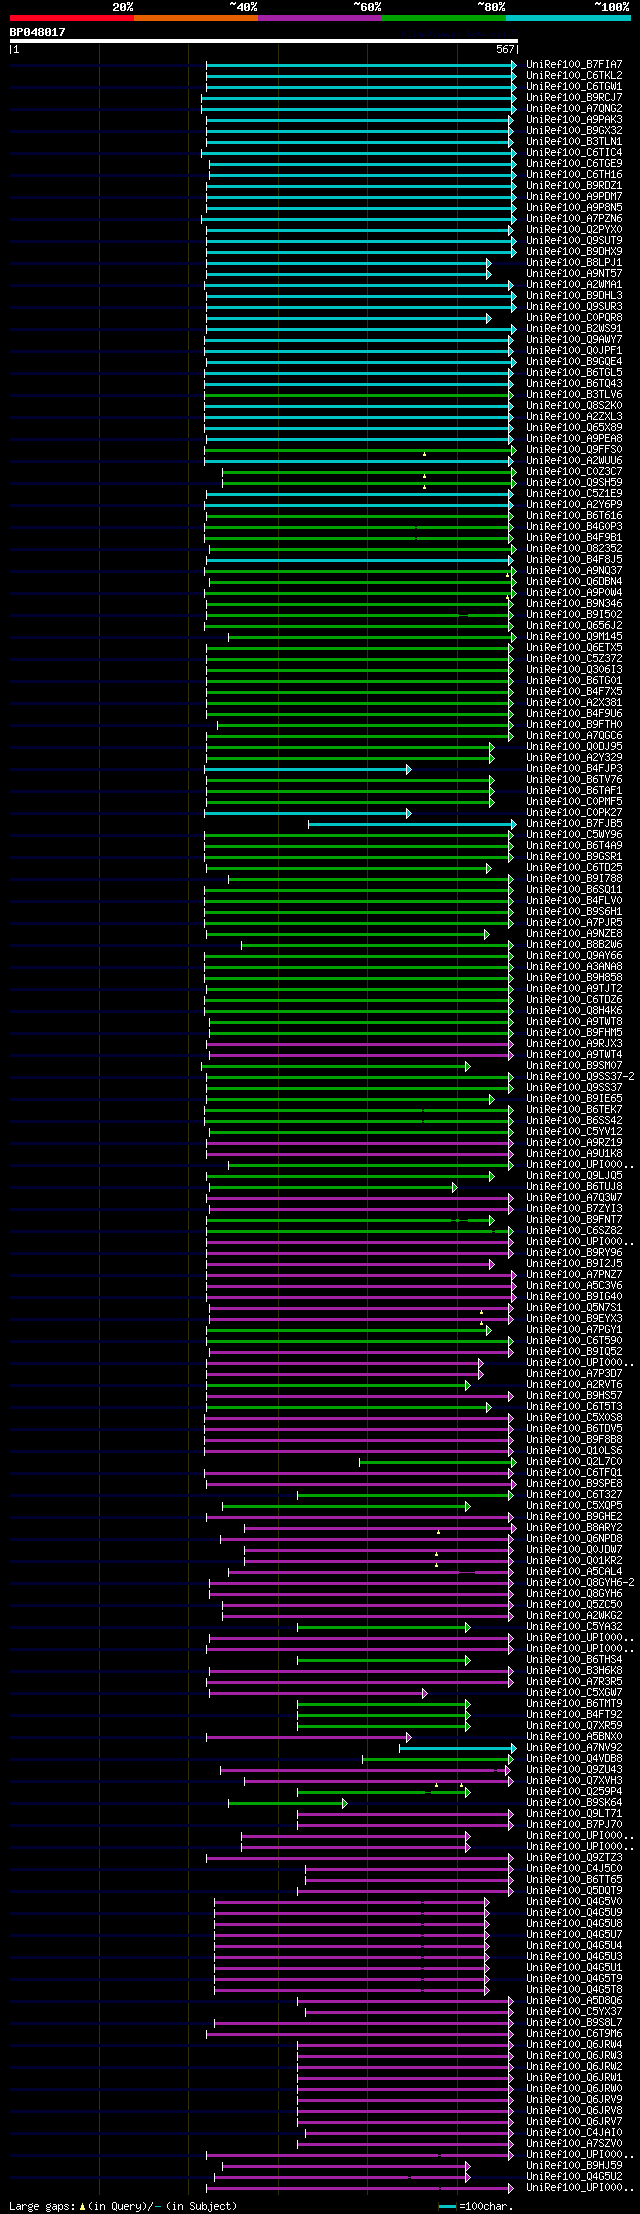Select the UniRef100_Q5N7S1 label

pos(574,1307)
